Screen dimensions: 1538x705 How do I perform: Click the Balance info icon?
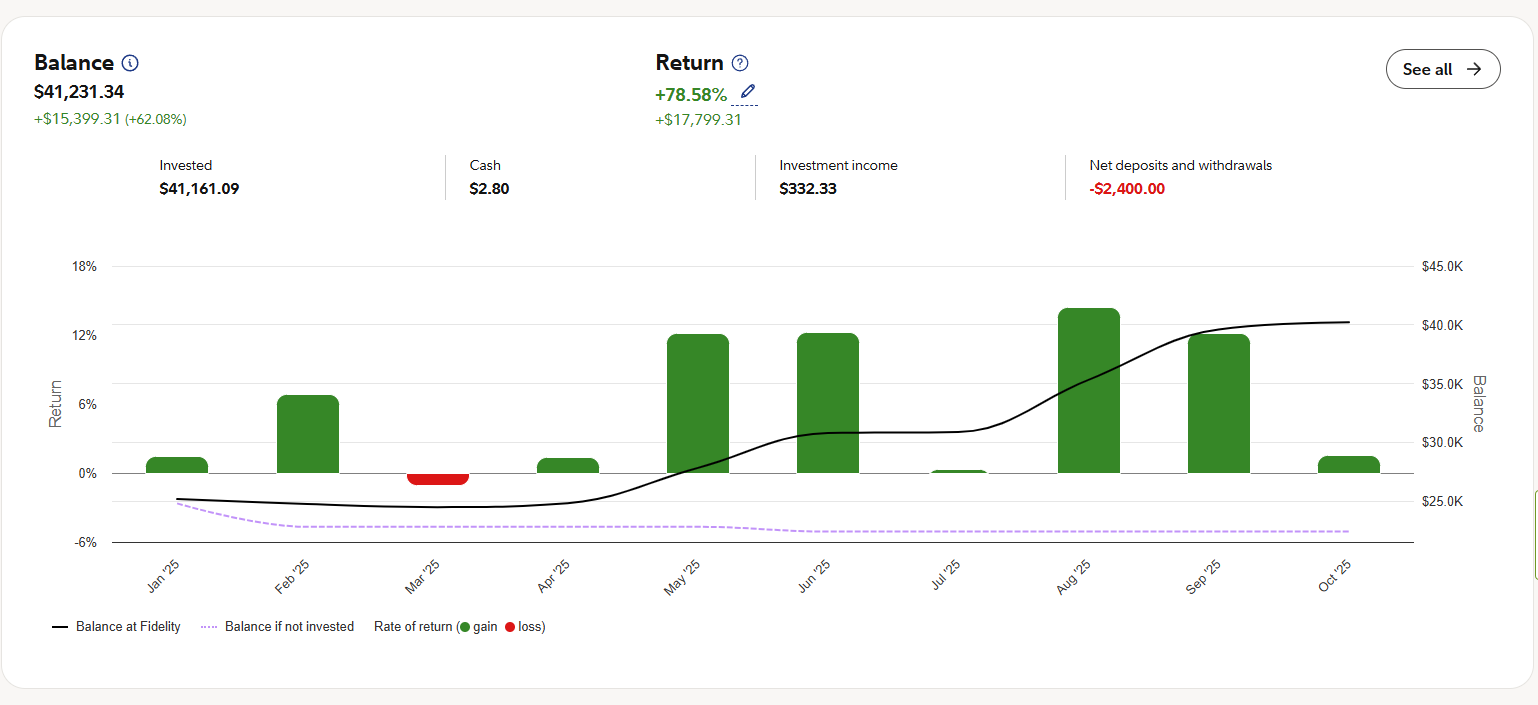click(x=130, y=63)
